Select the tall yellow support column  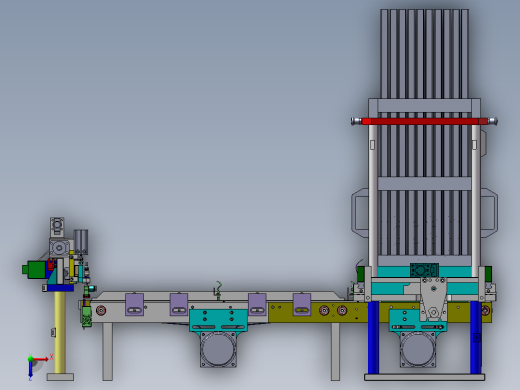60,332
